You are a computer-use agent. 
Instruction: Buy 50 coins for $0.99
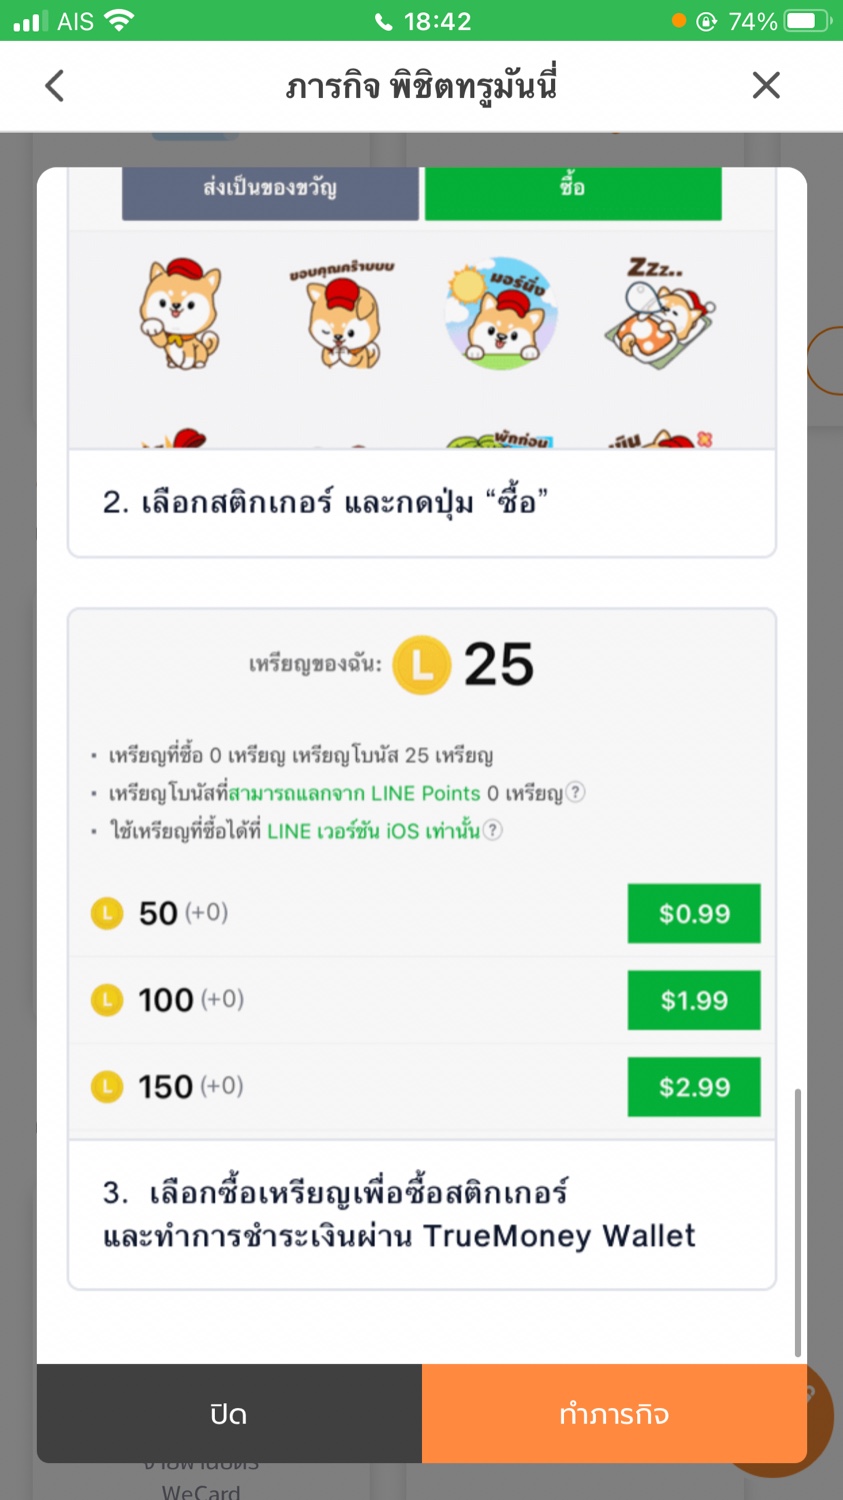pyautogui.click(x=694, y=913)
